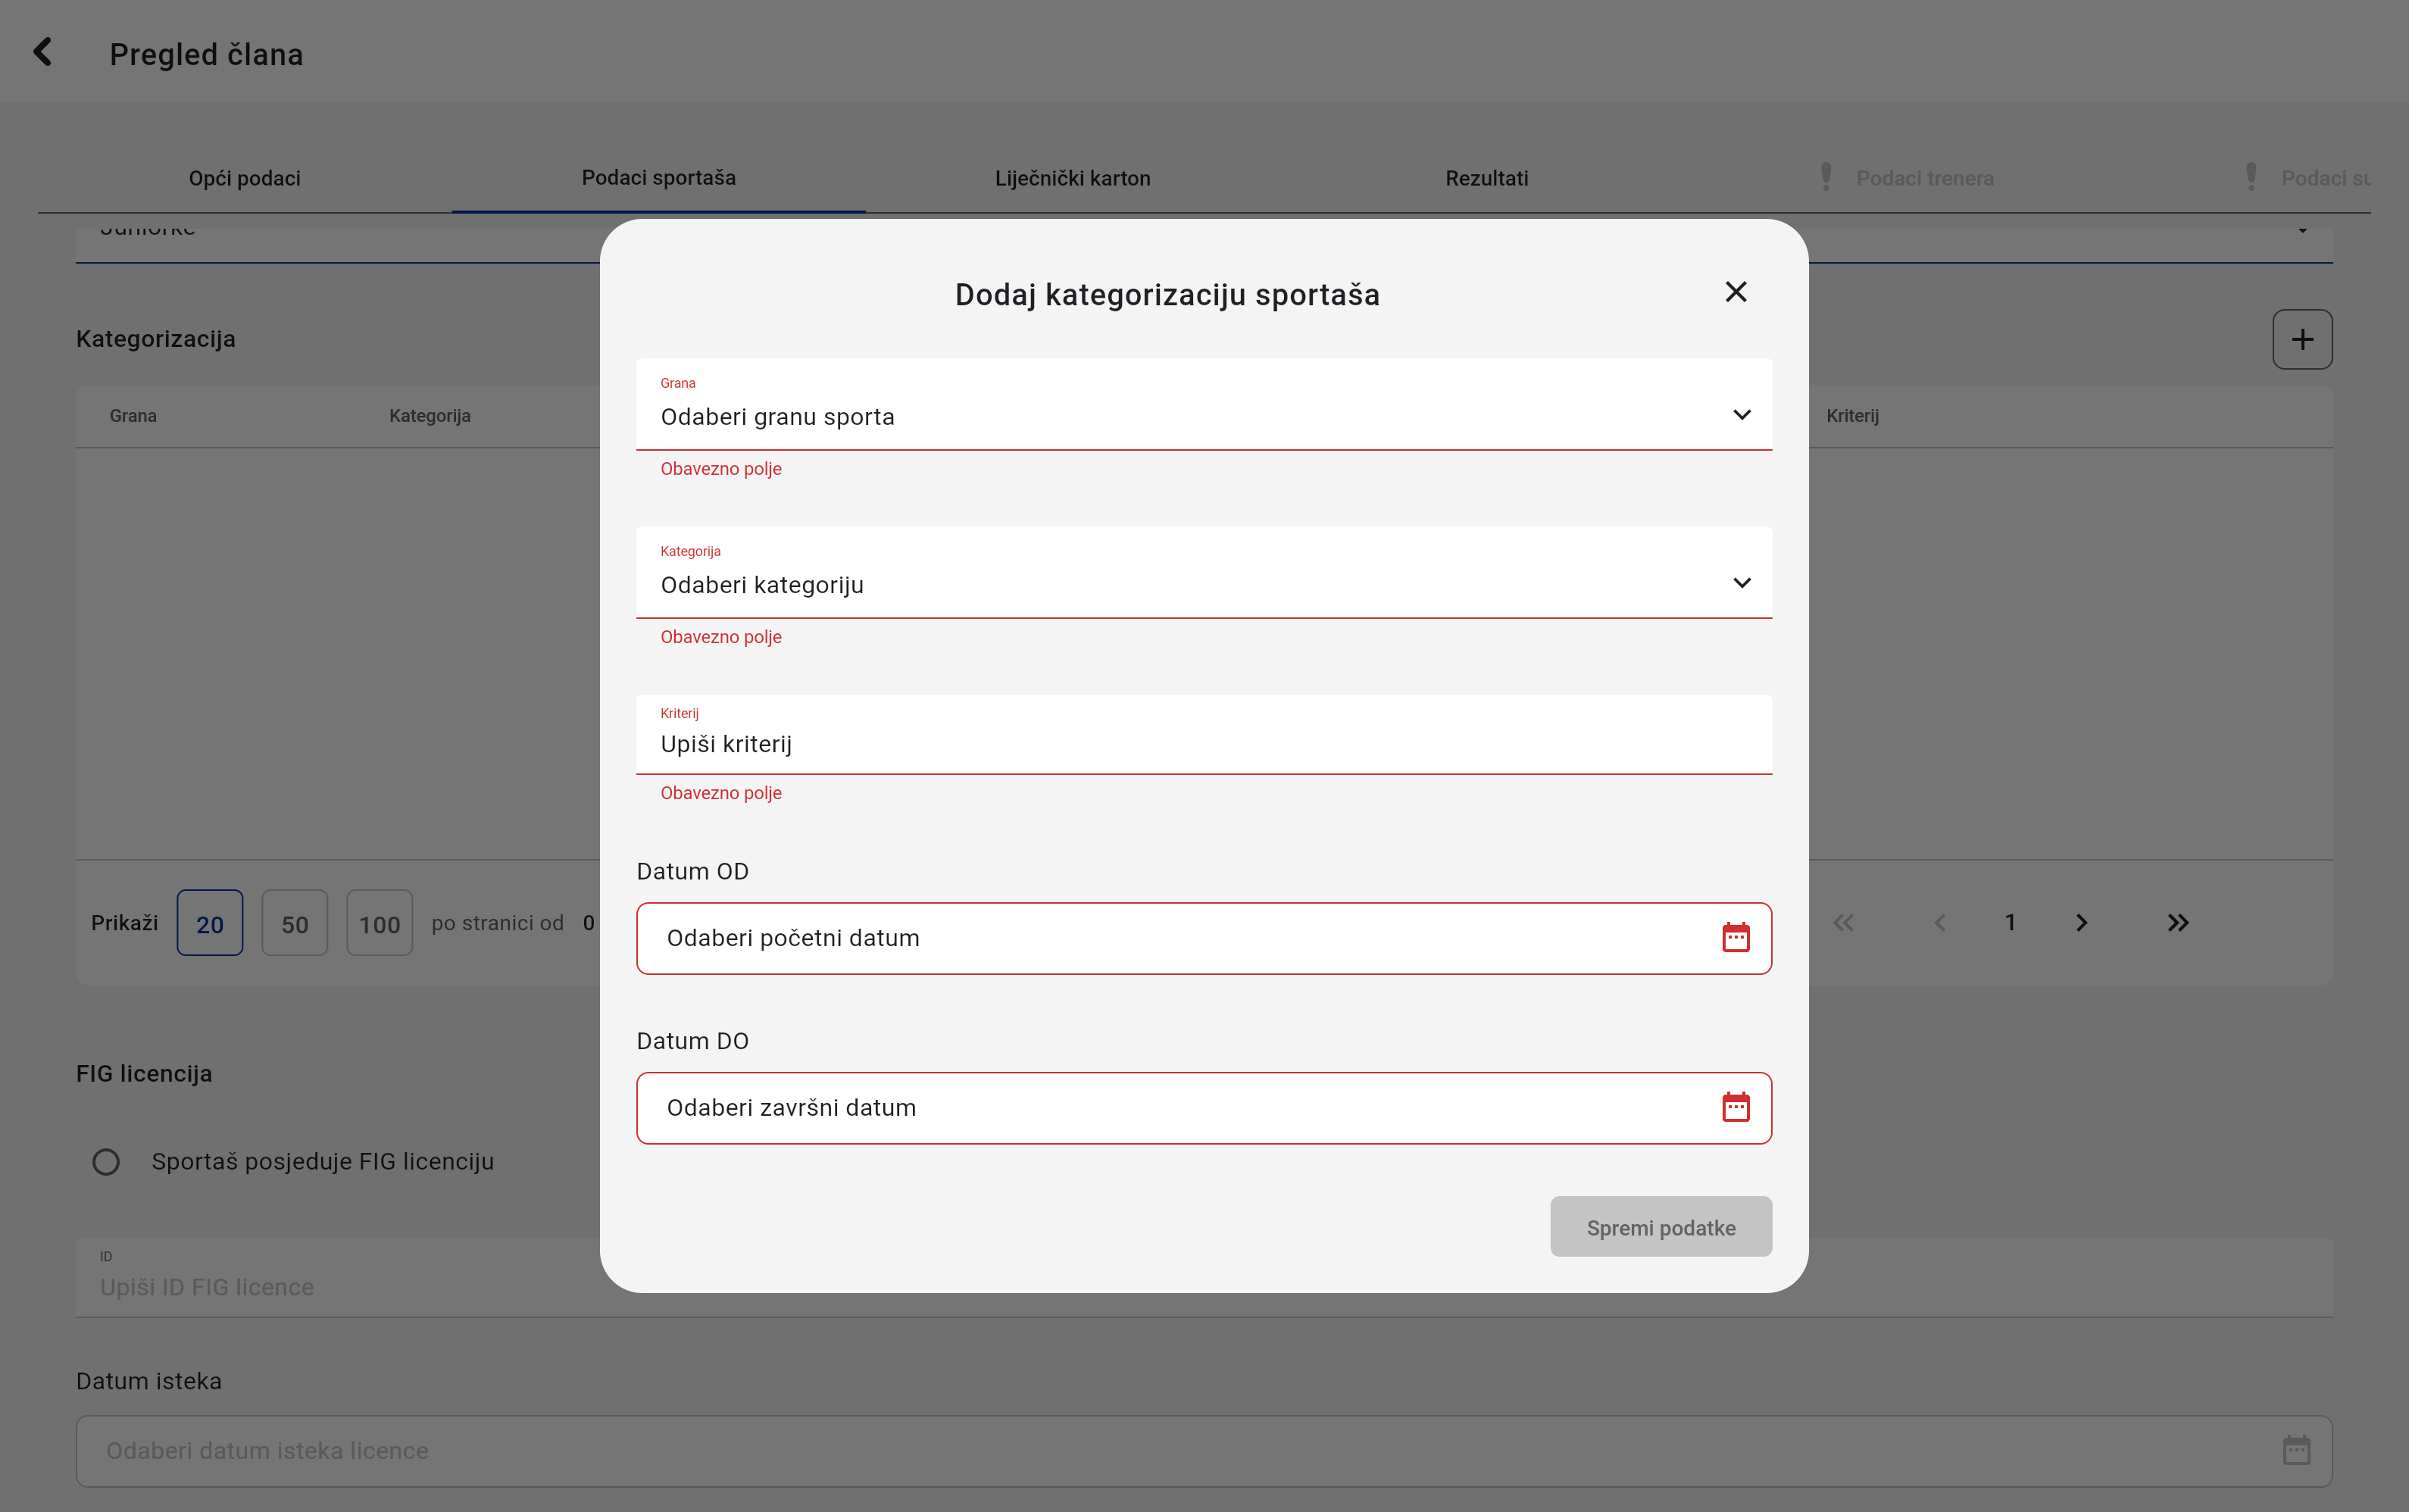2409x1512 pixels.
Task: Click the Spremi podatke button
Action: [1660, 1227]
